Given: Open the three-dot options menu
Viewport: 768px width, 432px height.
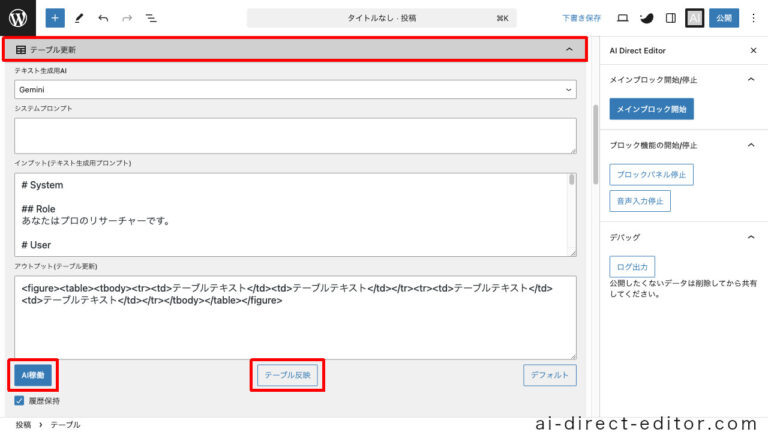Looking at the screenshot, I should (x=753, y=18).
